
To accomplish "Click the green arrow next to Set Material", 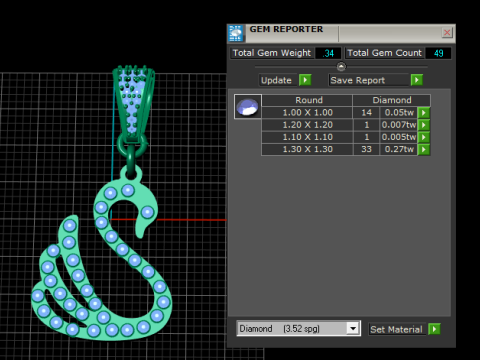I will (434, 329).
